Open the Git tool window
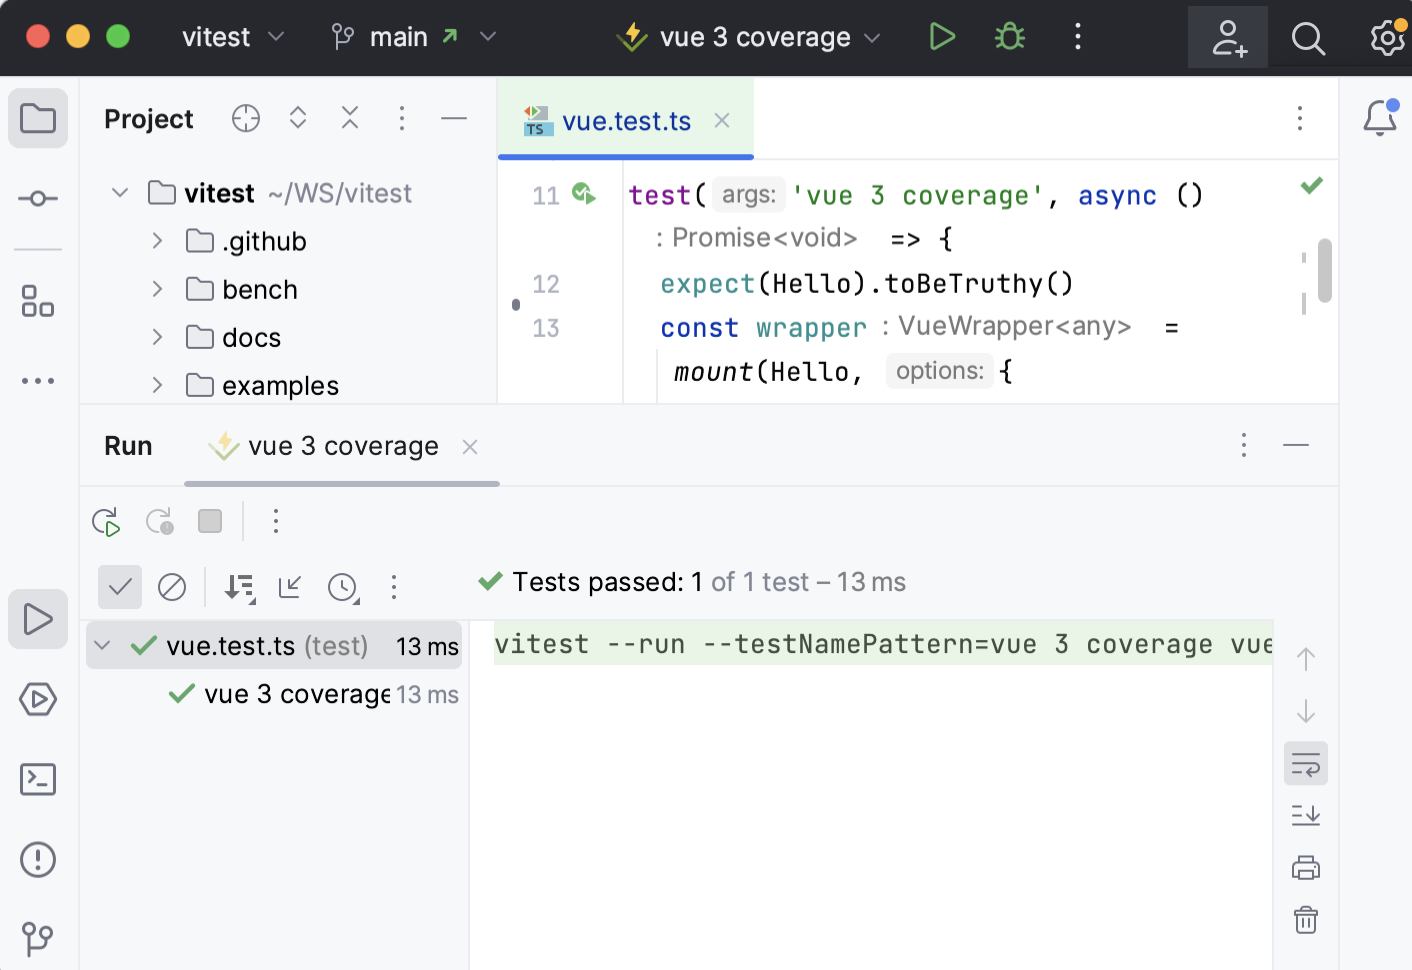The width and height of the screenshot is (1412, 970). tap(38, 938)
